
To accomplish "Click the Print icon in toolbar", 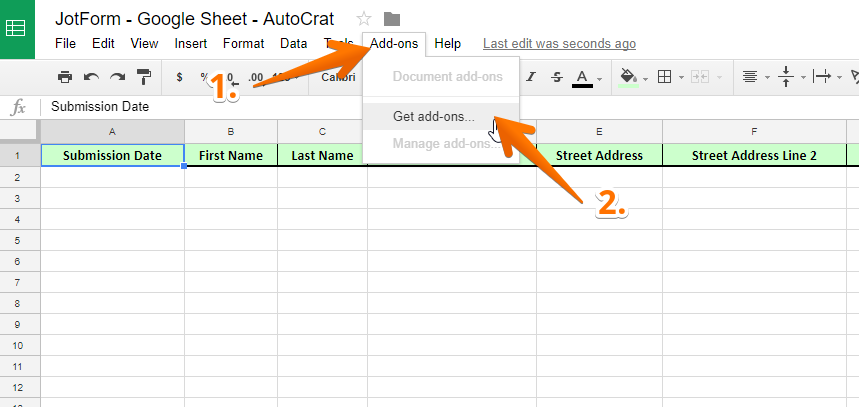I will pyautogui.click(x=65, y=77).
